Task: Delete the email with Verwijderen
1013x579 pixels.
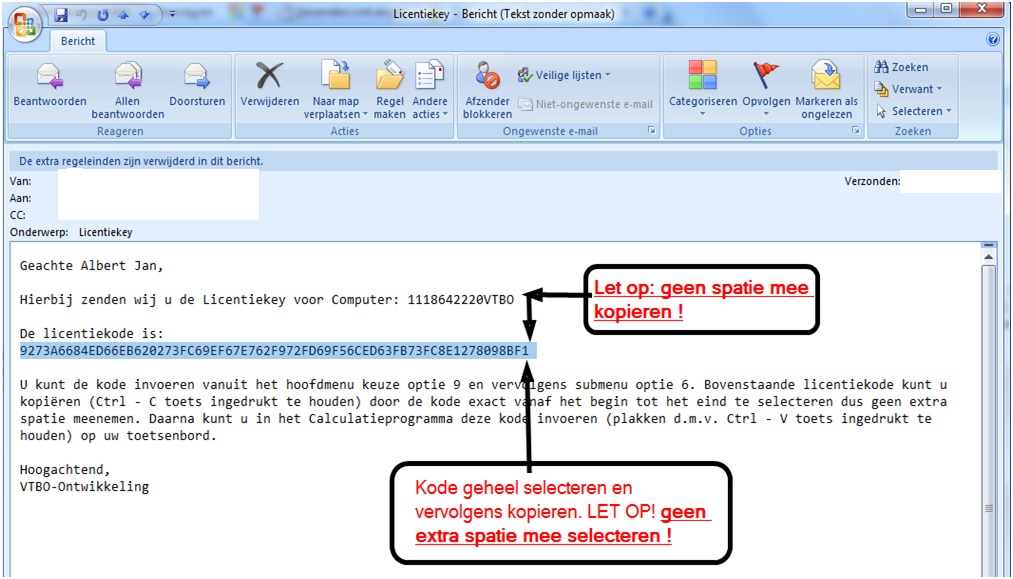Action: (x=269, y=78)
